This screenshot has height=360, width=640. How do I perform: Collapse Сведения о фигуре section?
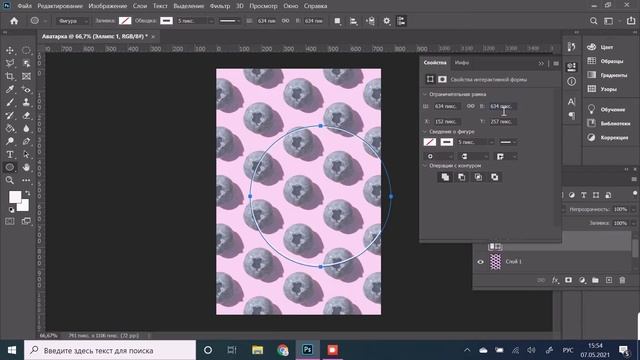(x=425, y=132)
